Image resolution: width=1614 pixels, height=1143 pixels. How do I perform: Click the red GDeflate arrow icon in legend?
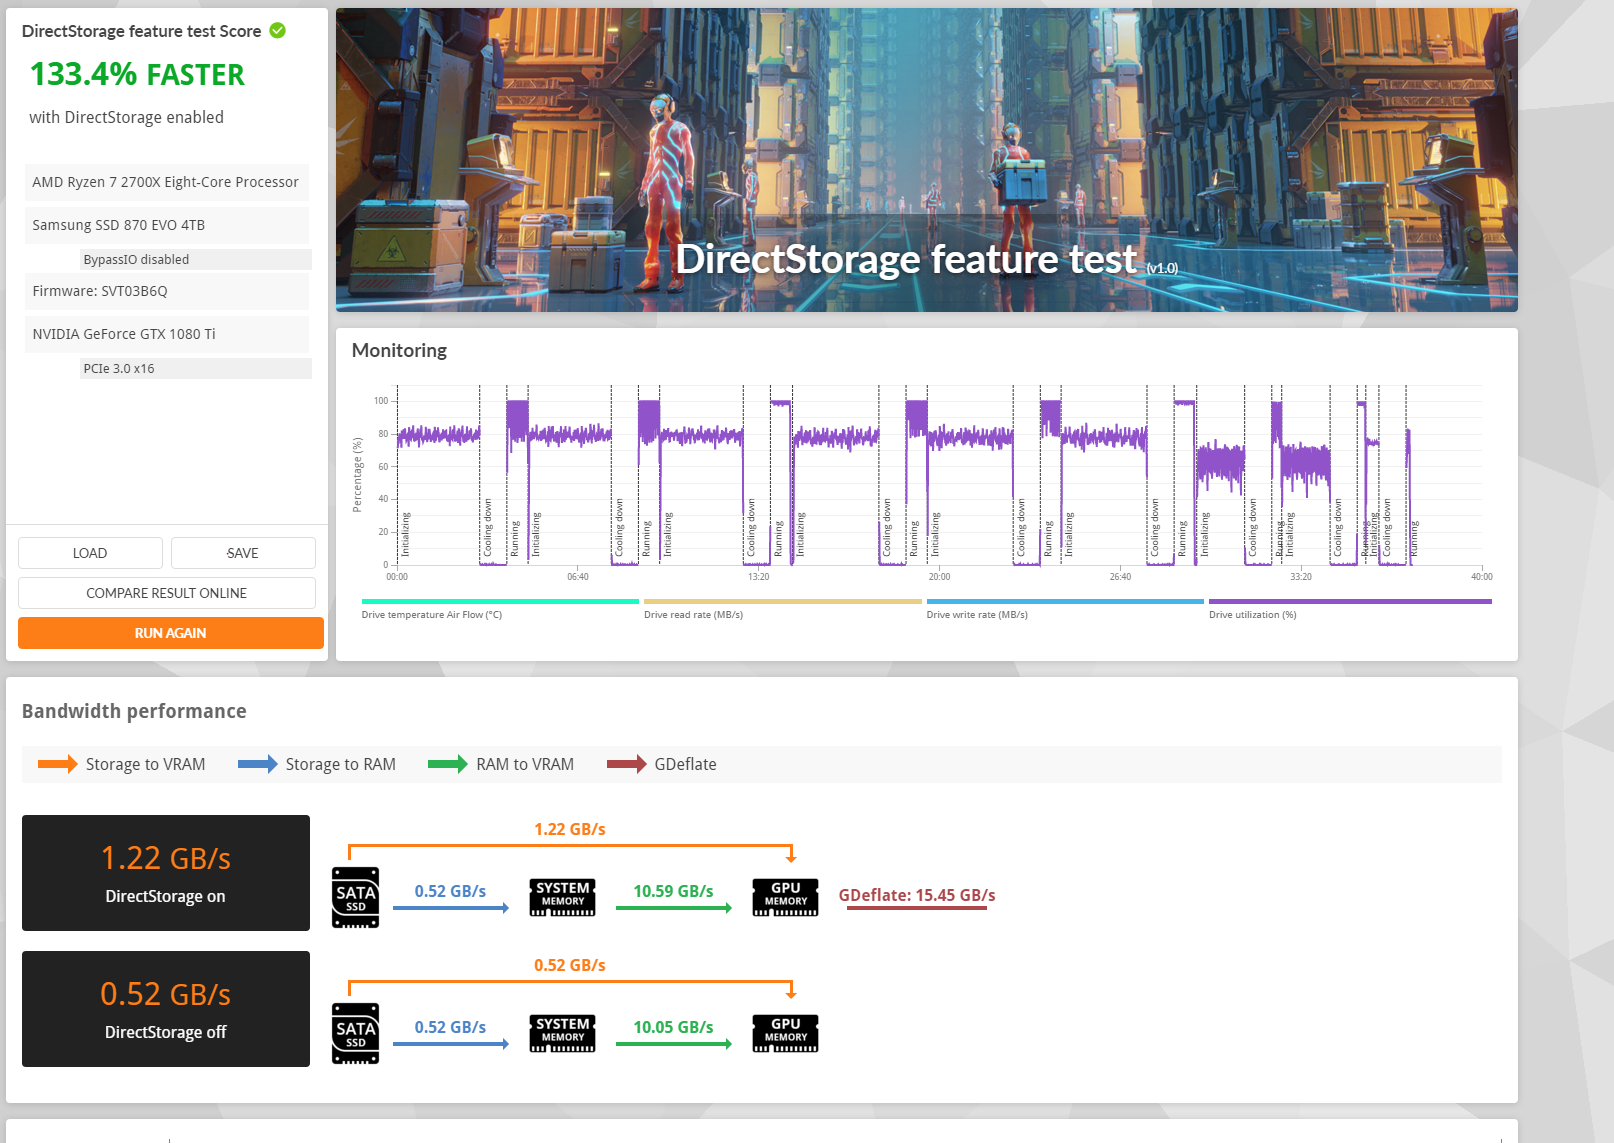tap(625, 764)
